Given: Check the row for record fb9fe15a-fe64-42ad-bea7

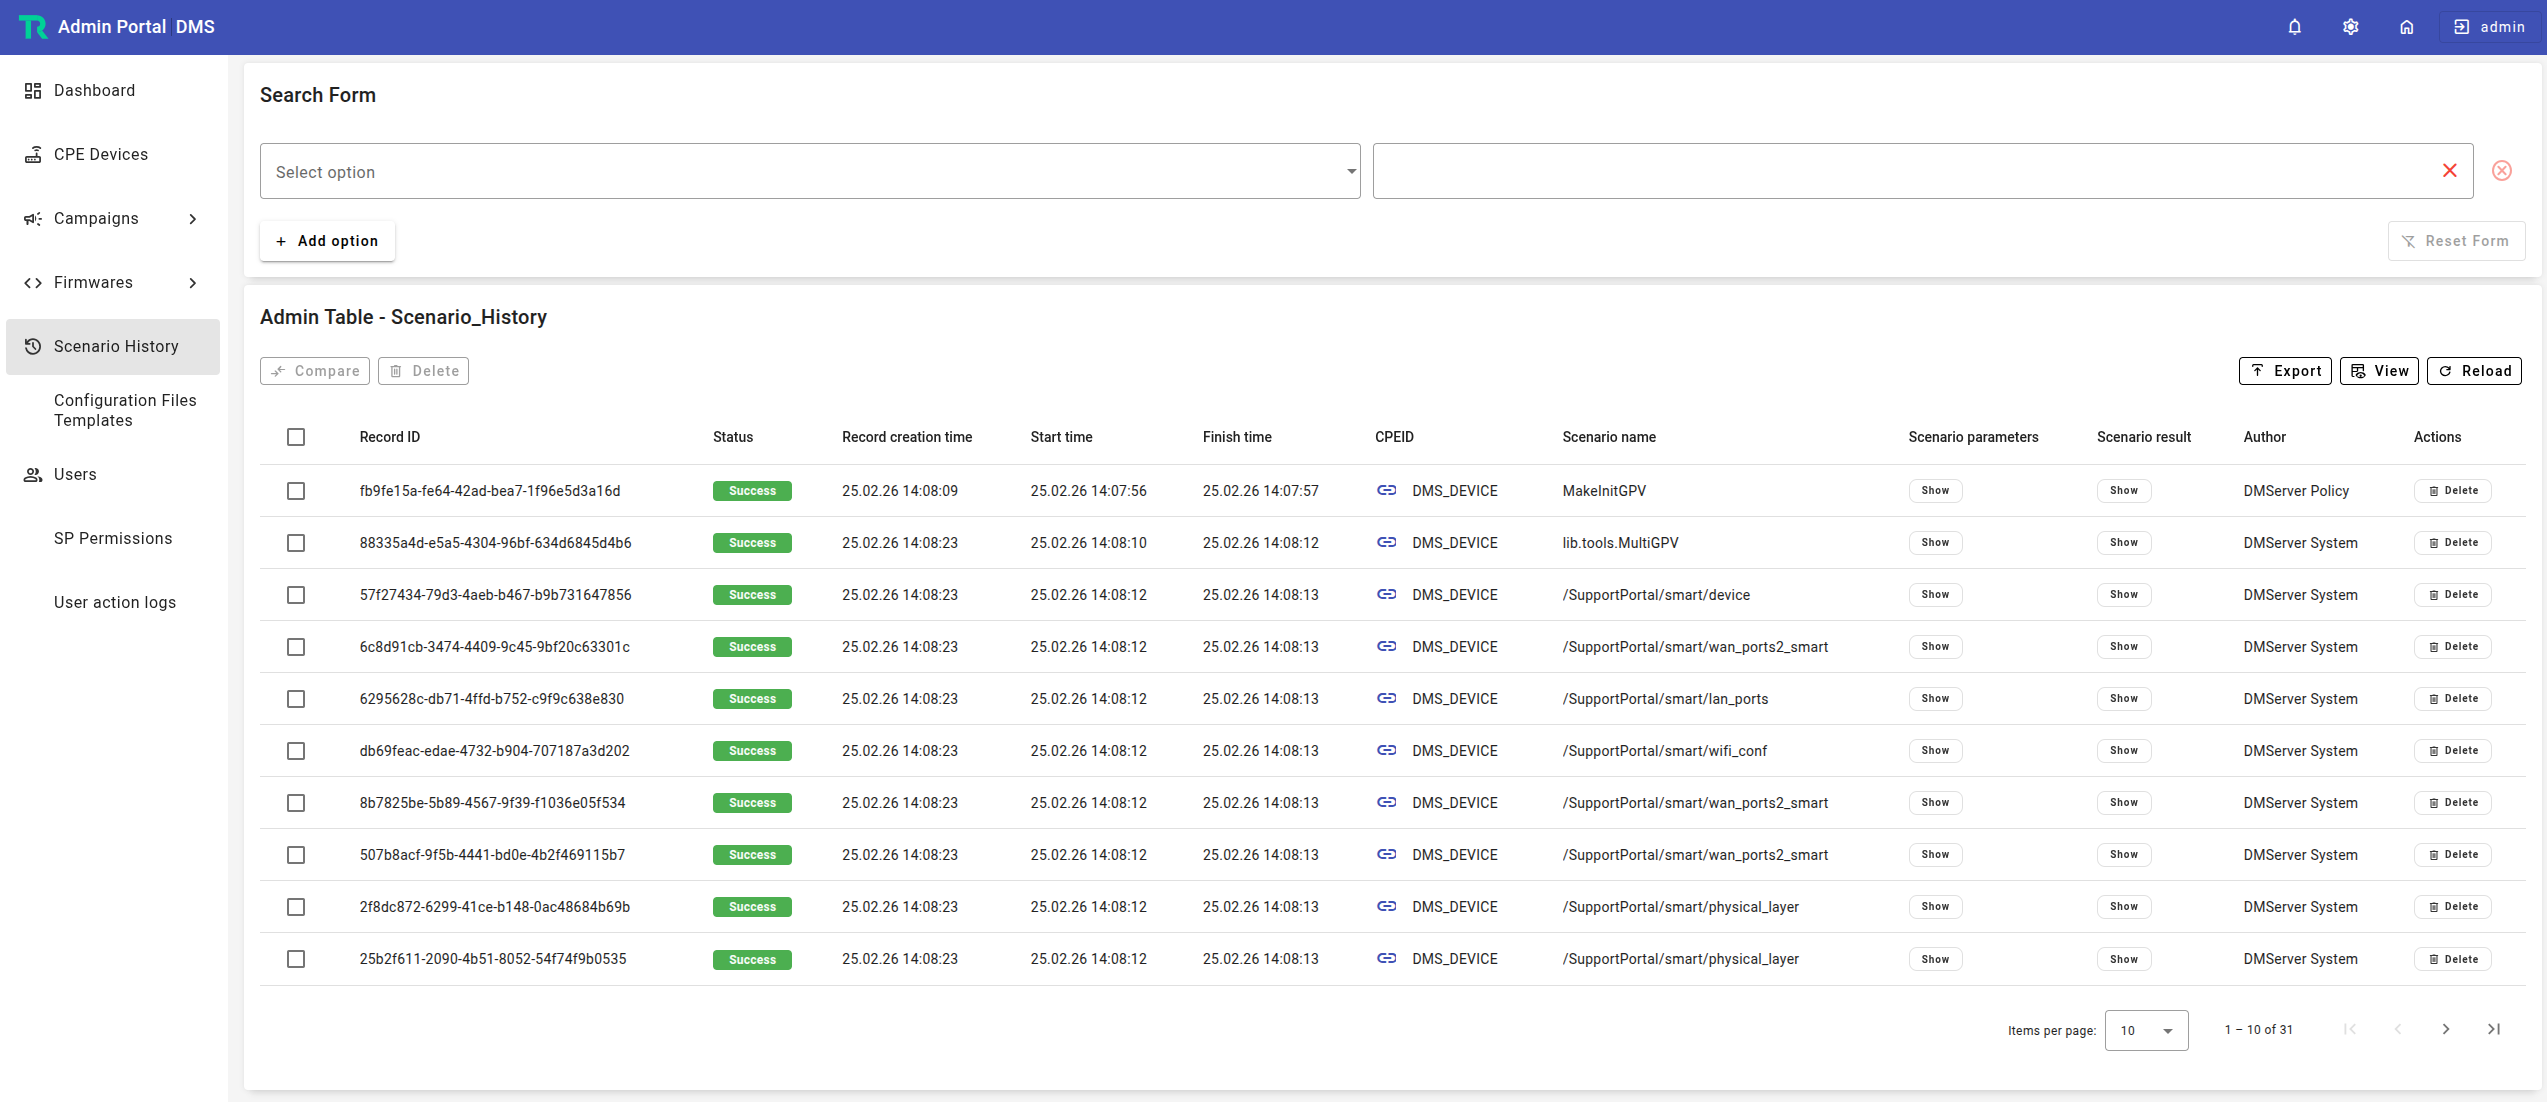Looking at the screenshot, I should (x=296, y=491).
